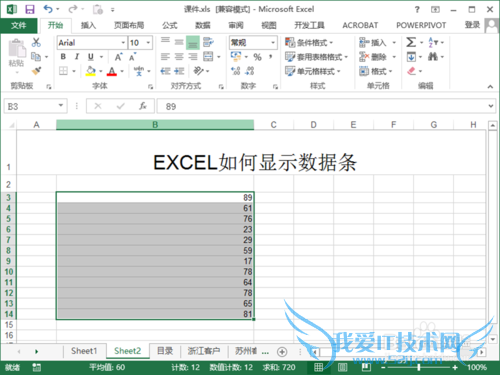
Task: Increase decimal places
Action: [x=236, y=71]
